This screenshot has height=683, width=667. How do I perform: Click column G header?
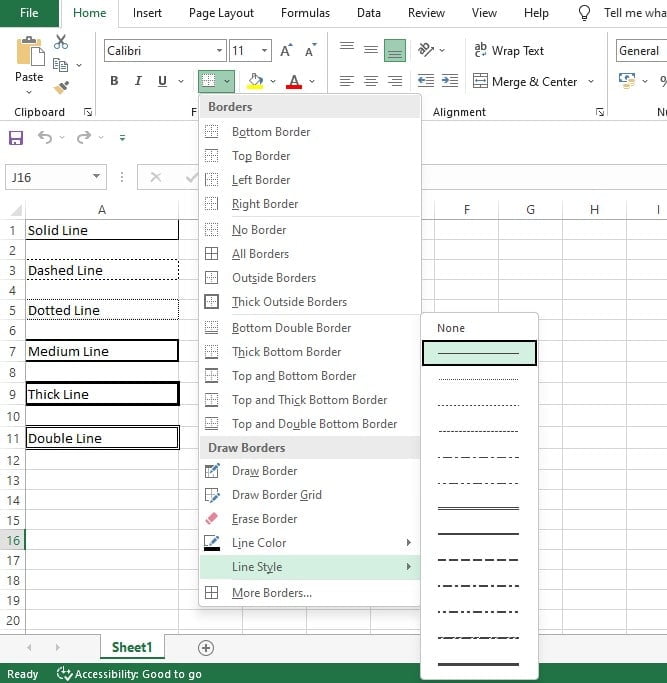pos(530,210)
